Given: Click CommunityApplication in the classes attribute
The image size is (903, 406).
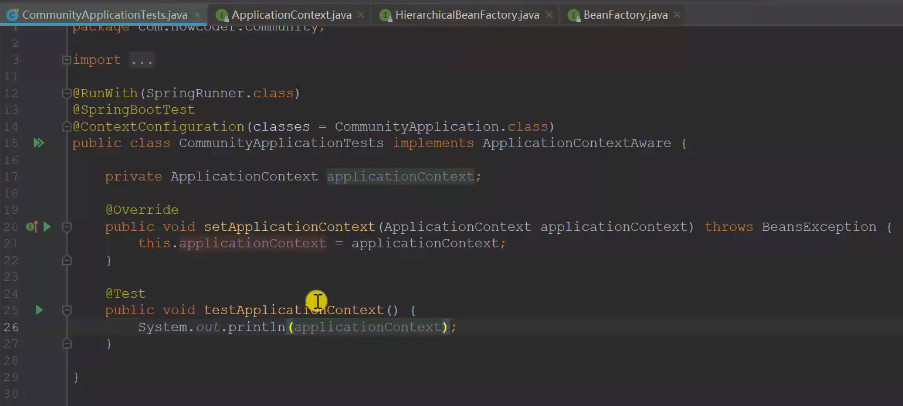Looking at the screenshot, I should pyautogui.click(x=417, y=127).
